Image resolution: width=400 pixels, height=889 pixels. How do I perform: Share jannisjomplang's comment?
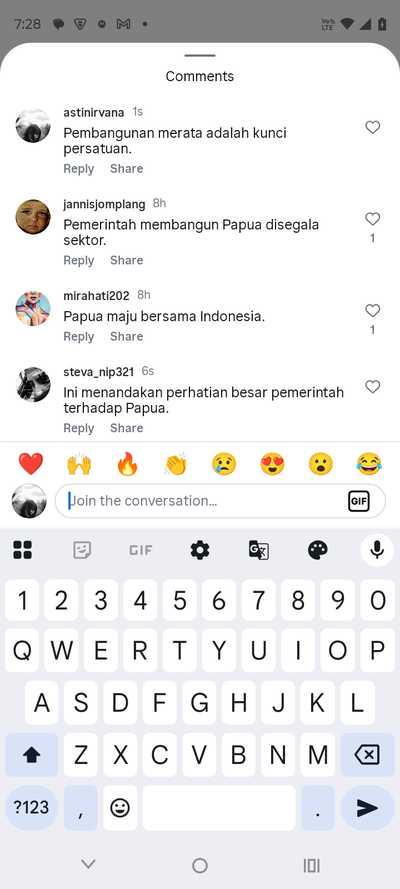click(x=126, y=260)
